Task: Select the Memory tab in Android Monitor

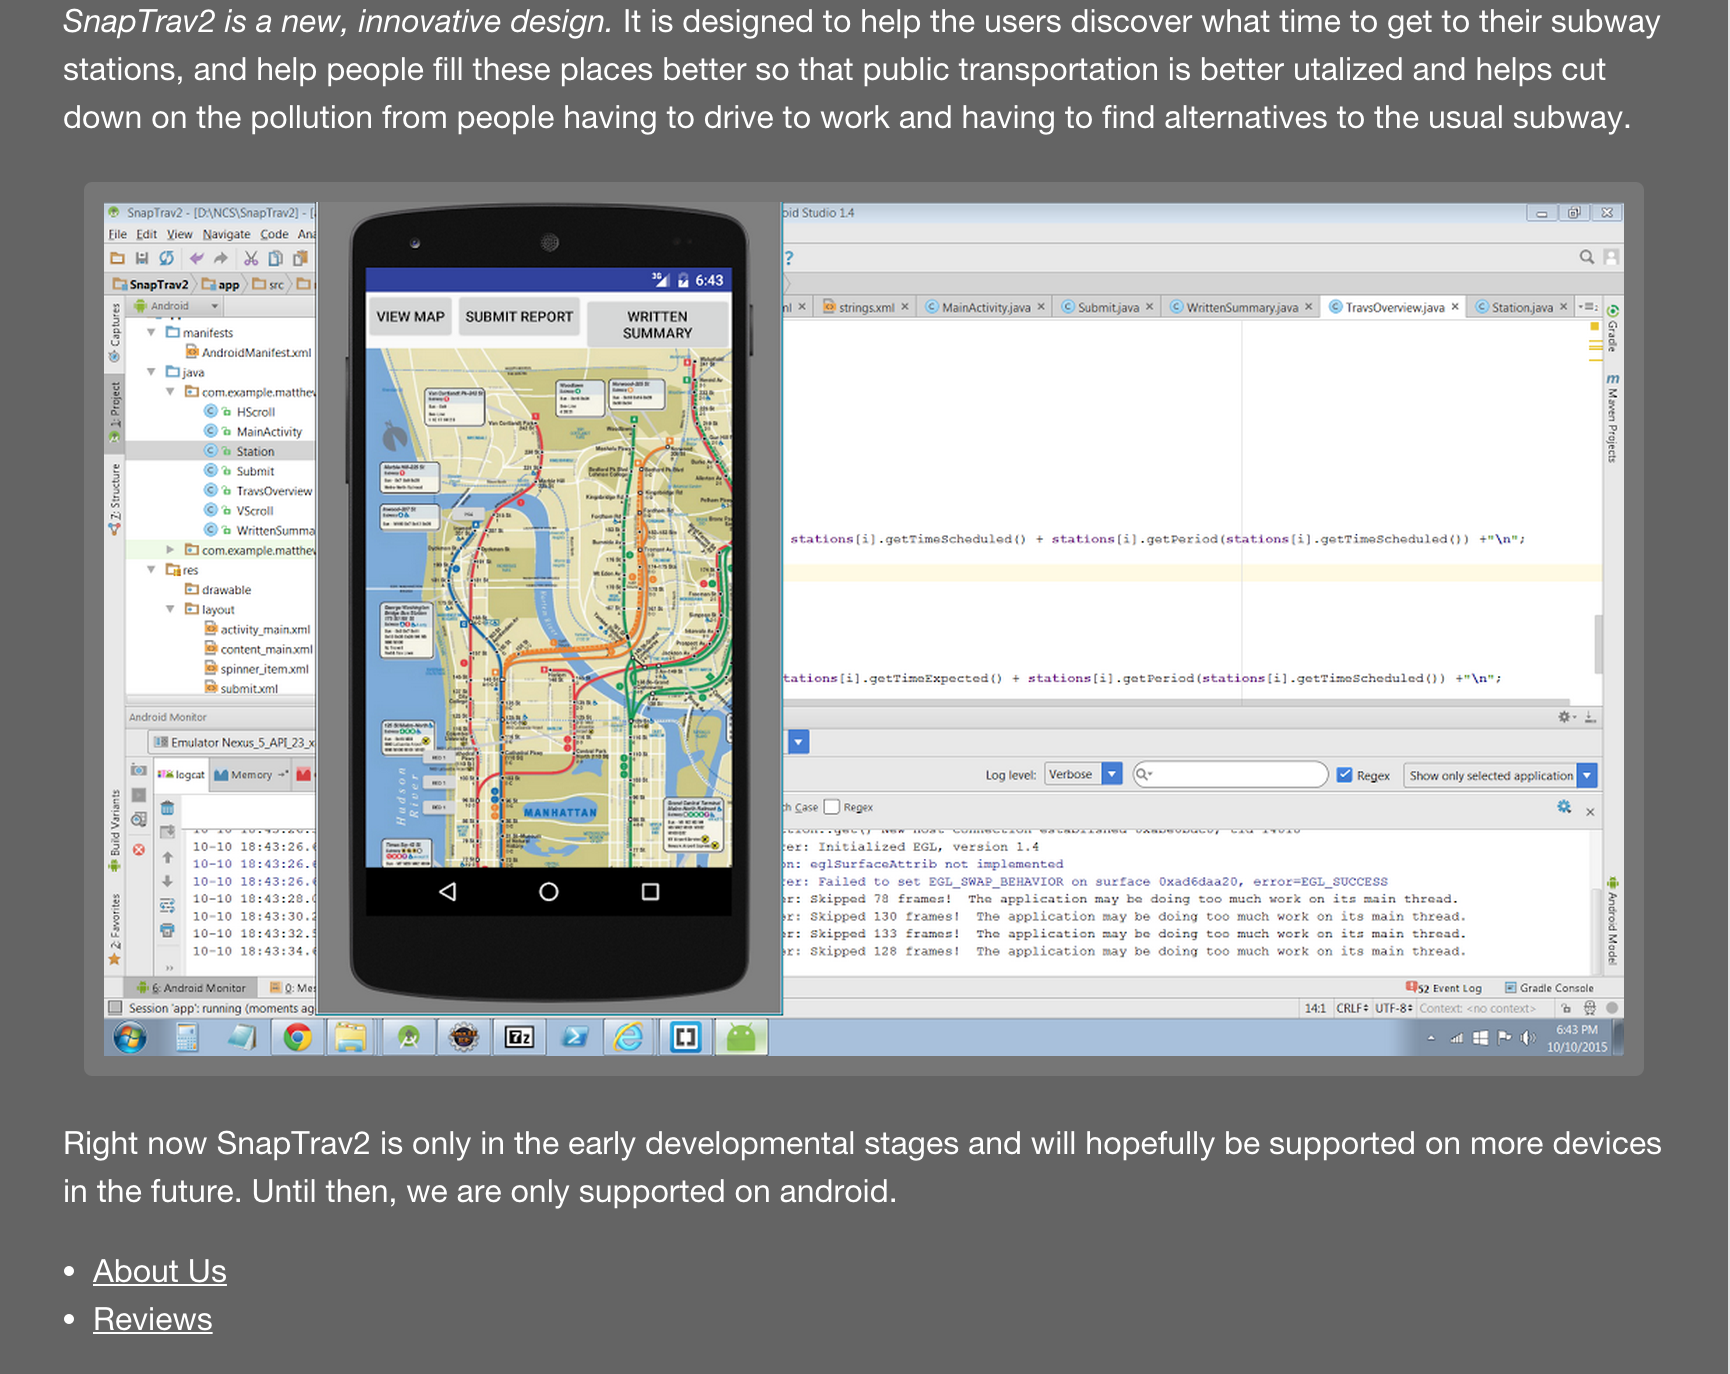Action: [250, 774]
